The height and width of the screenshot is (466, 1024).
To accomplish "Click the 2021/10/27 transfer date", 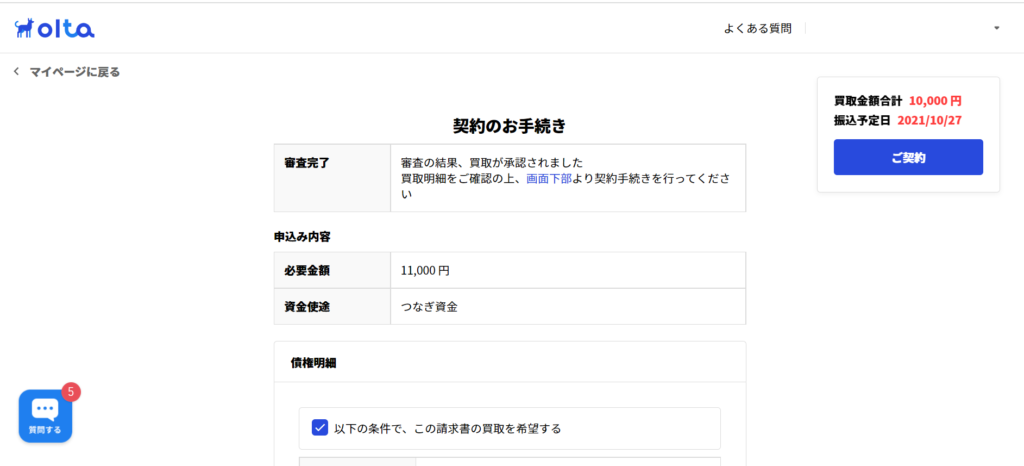I will [929, 121].
